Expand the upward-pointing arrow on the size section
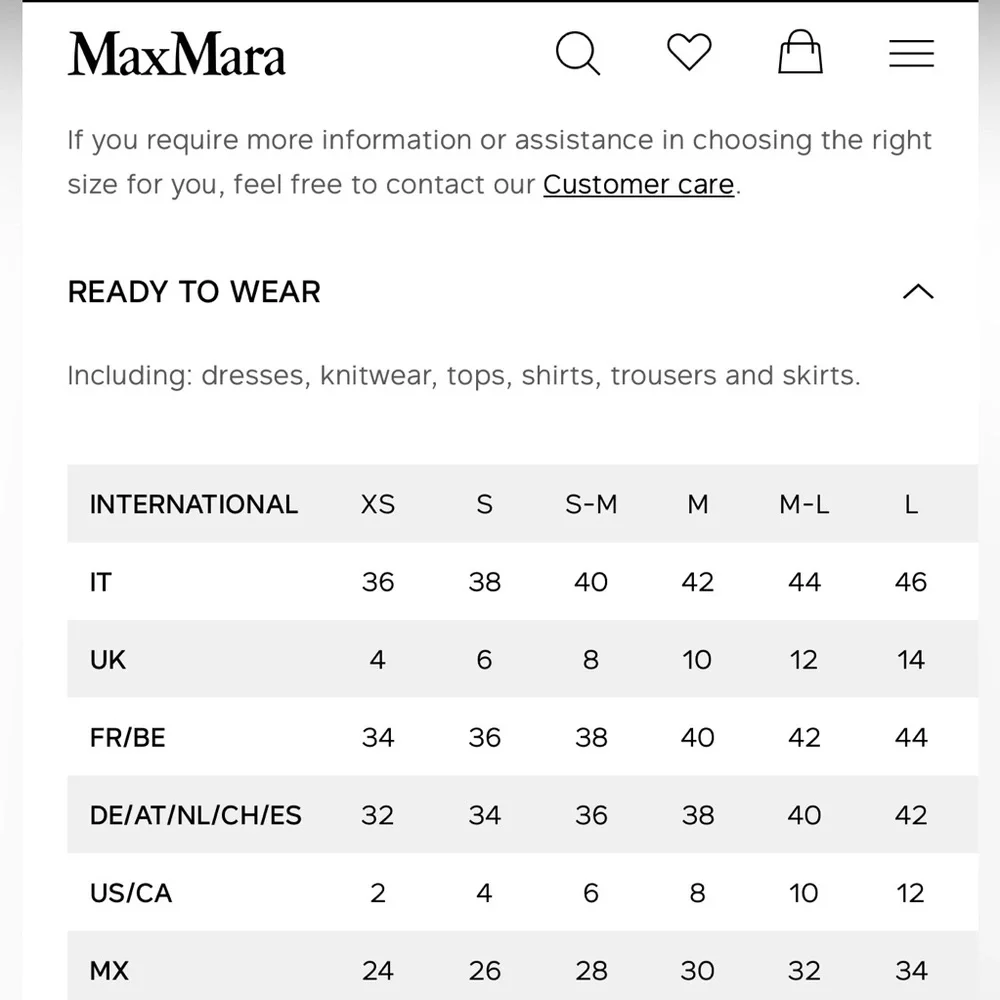The height and width of the screenshot is (1000, 1000). click(x=918, y=291)
